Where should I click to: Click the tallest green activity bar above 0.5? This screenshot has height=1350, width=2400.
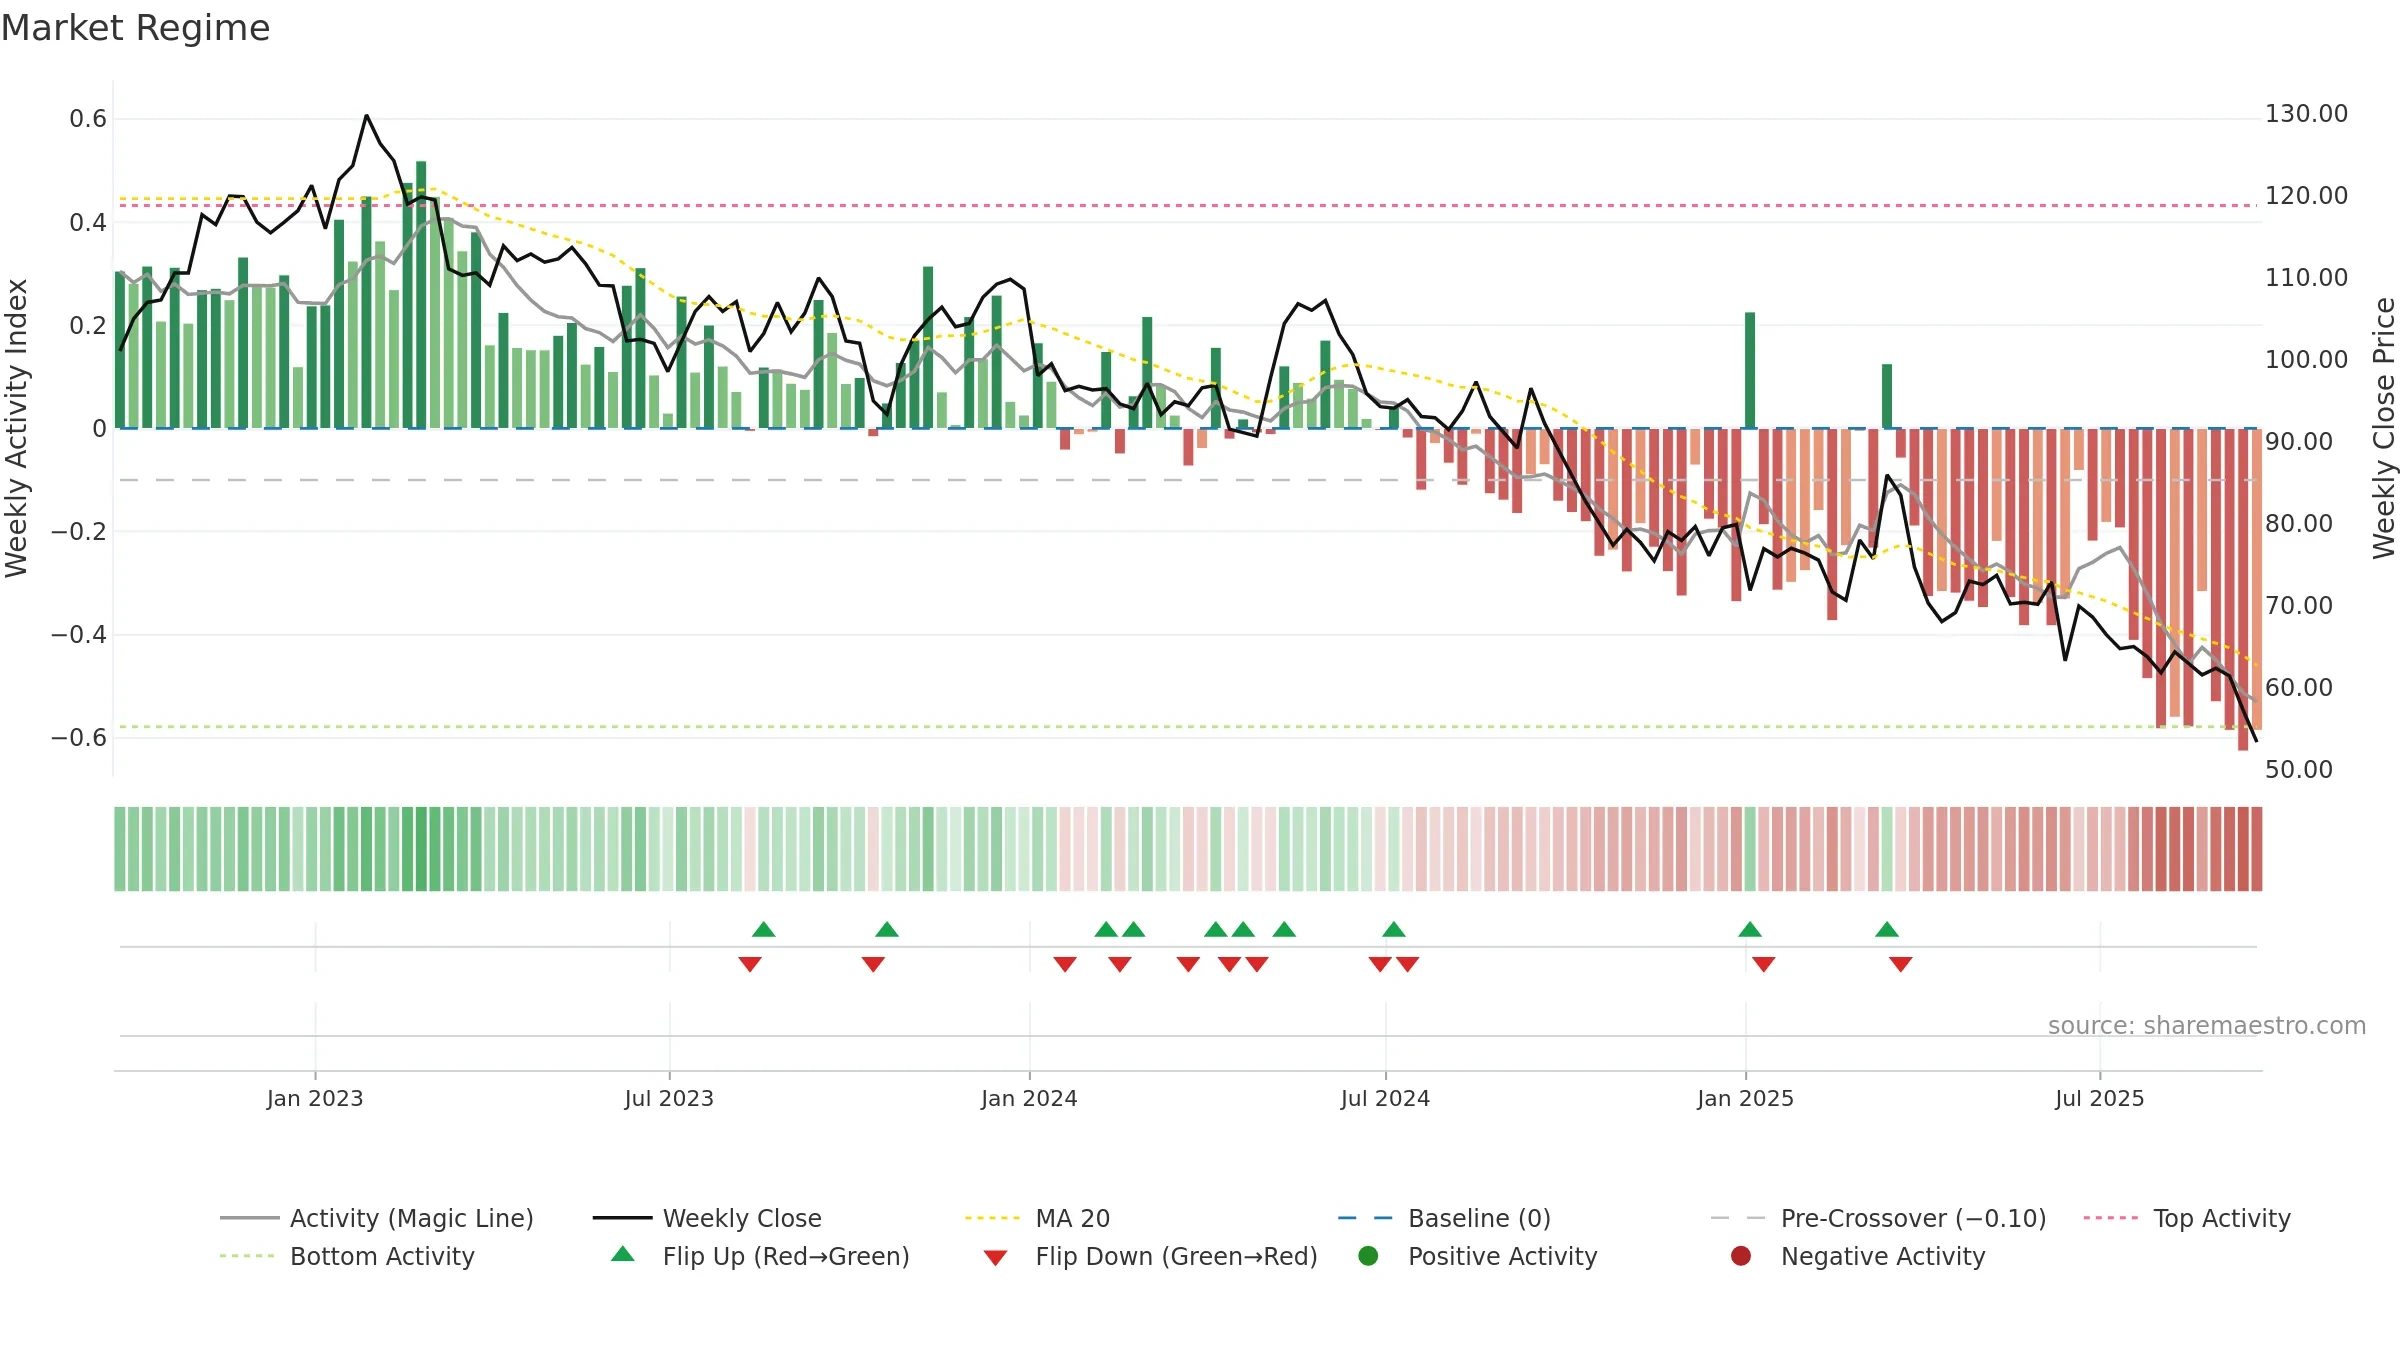pyautogui.click(x=421, y=294)
